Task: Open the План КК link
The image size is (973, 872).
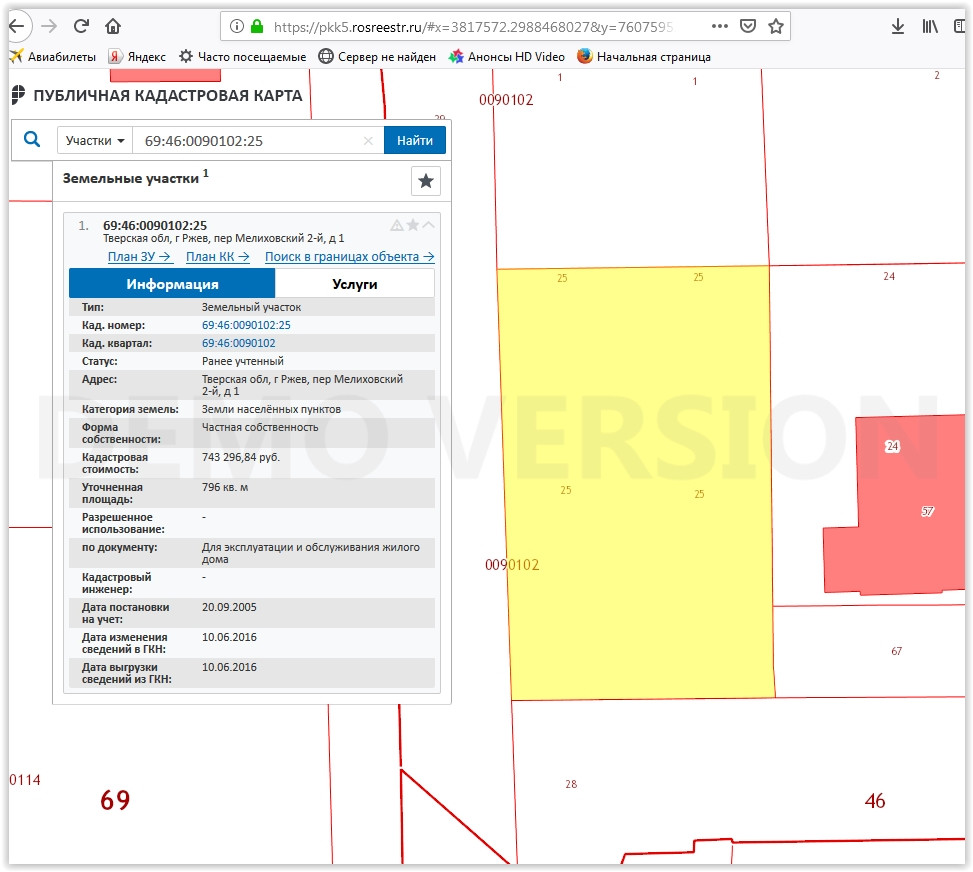Action: 217,257
